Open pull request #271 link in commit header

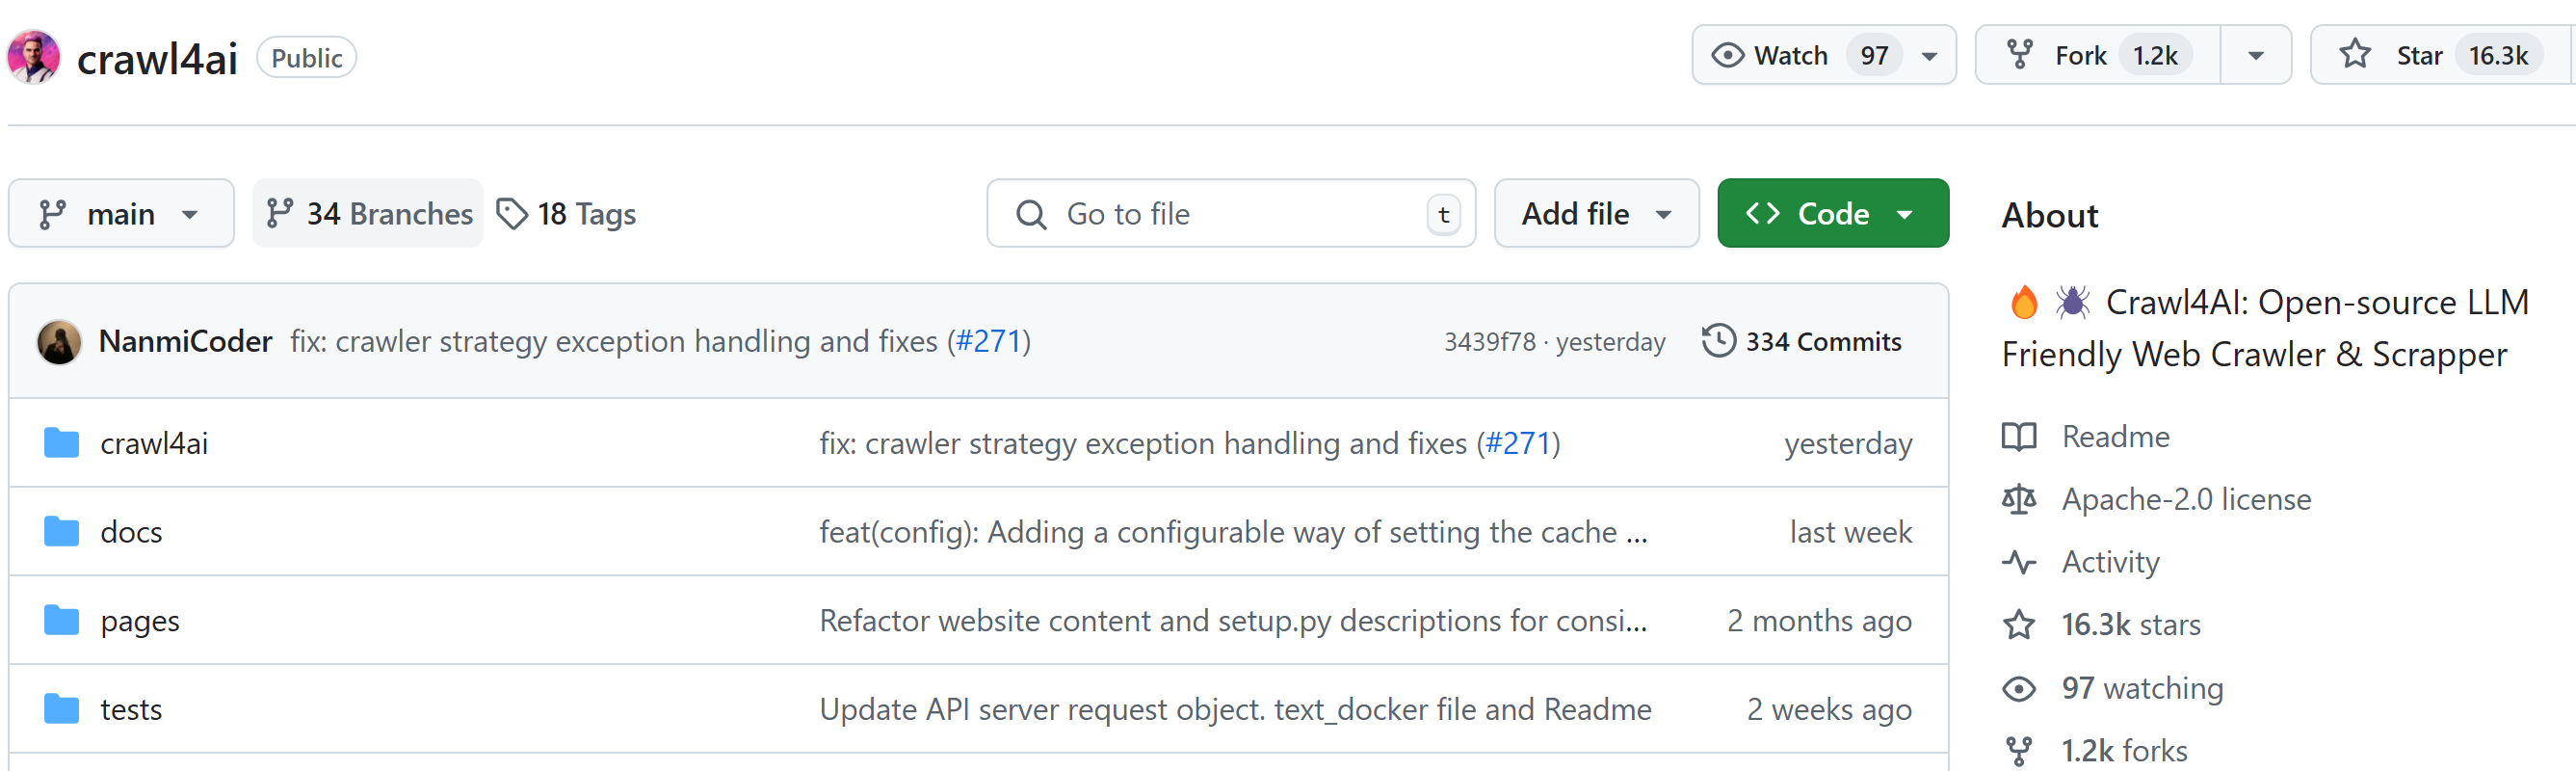(988, 342)
